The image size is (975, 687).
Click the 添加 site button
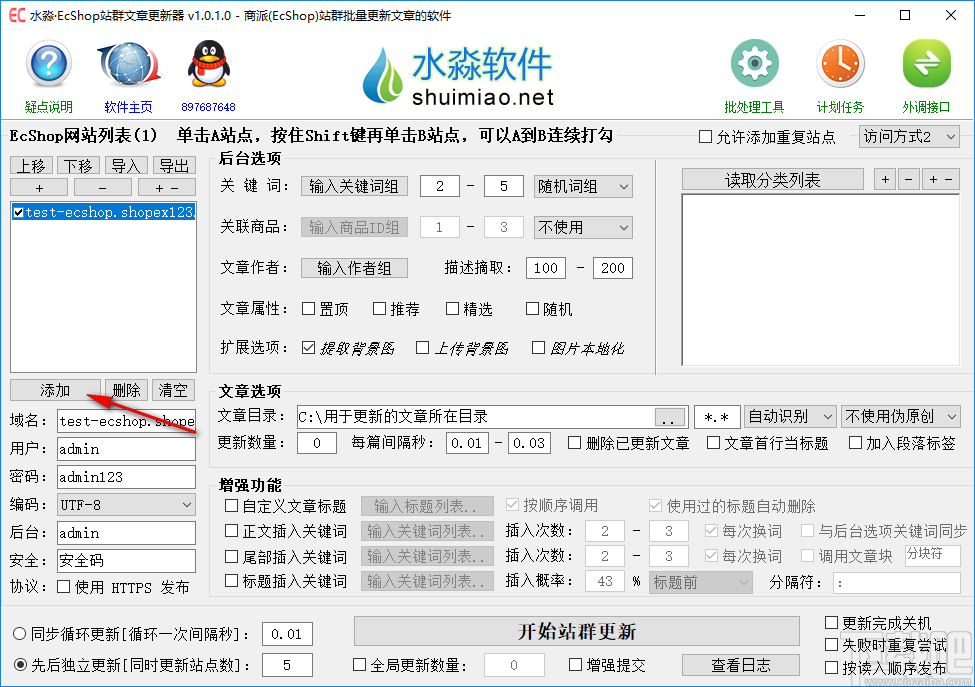coord(55,390)
